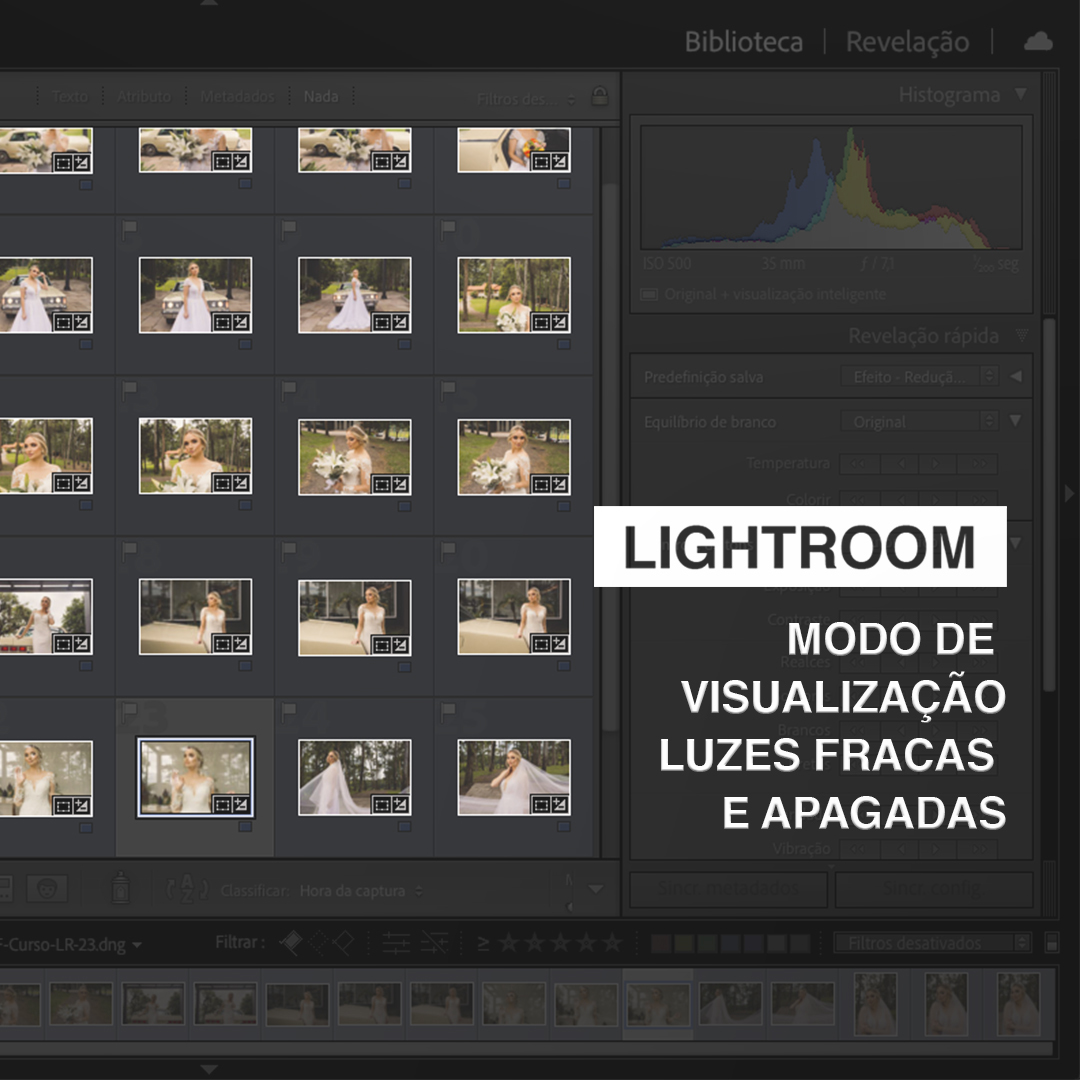Select the bride with veil thumbnail in grid
This screenshot has width=1080, height=1080.
point(354,777)
